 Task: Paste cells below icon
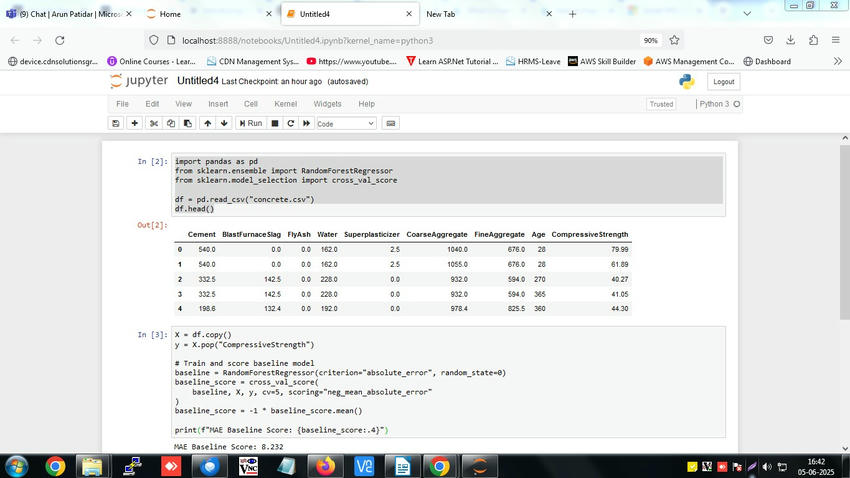tap(188, 124)
